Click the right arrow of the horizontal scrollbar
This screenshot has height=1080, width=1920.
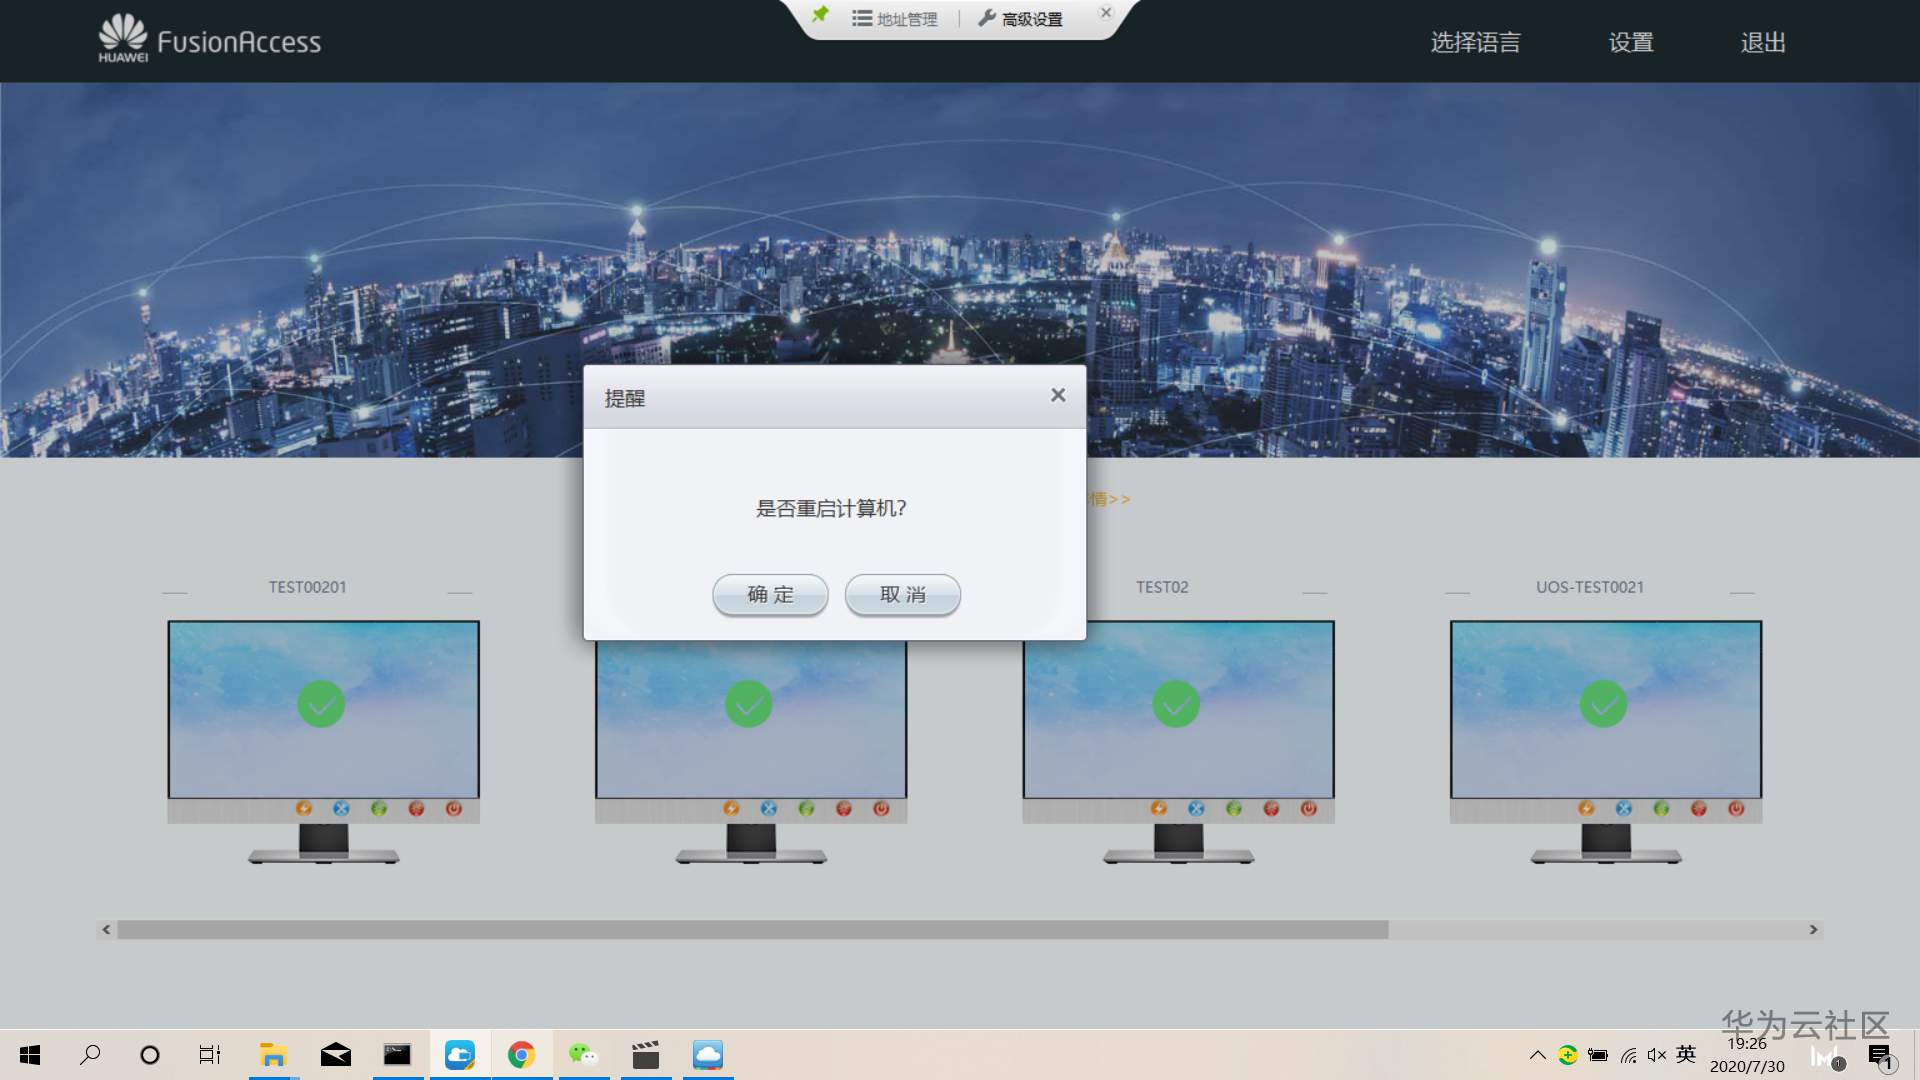[x=1813, y=930]
